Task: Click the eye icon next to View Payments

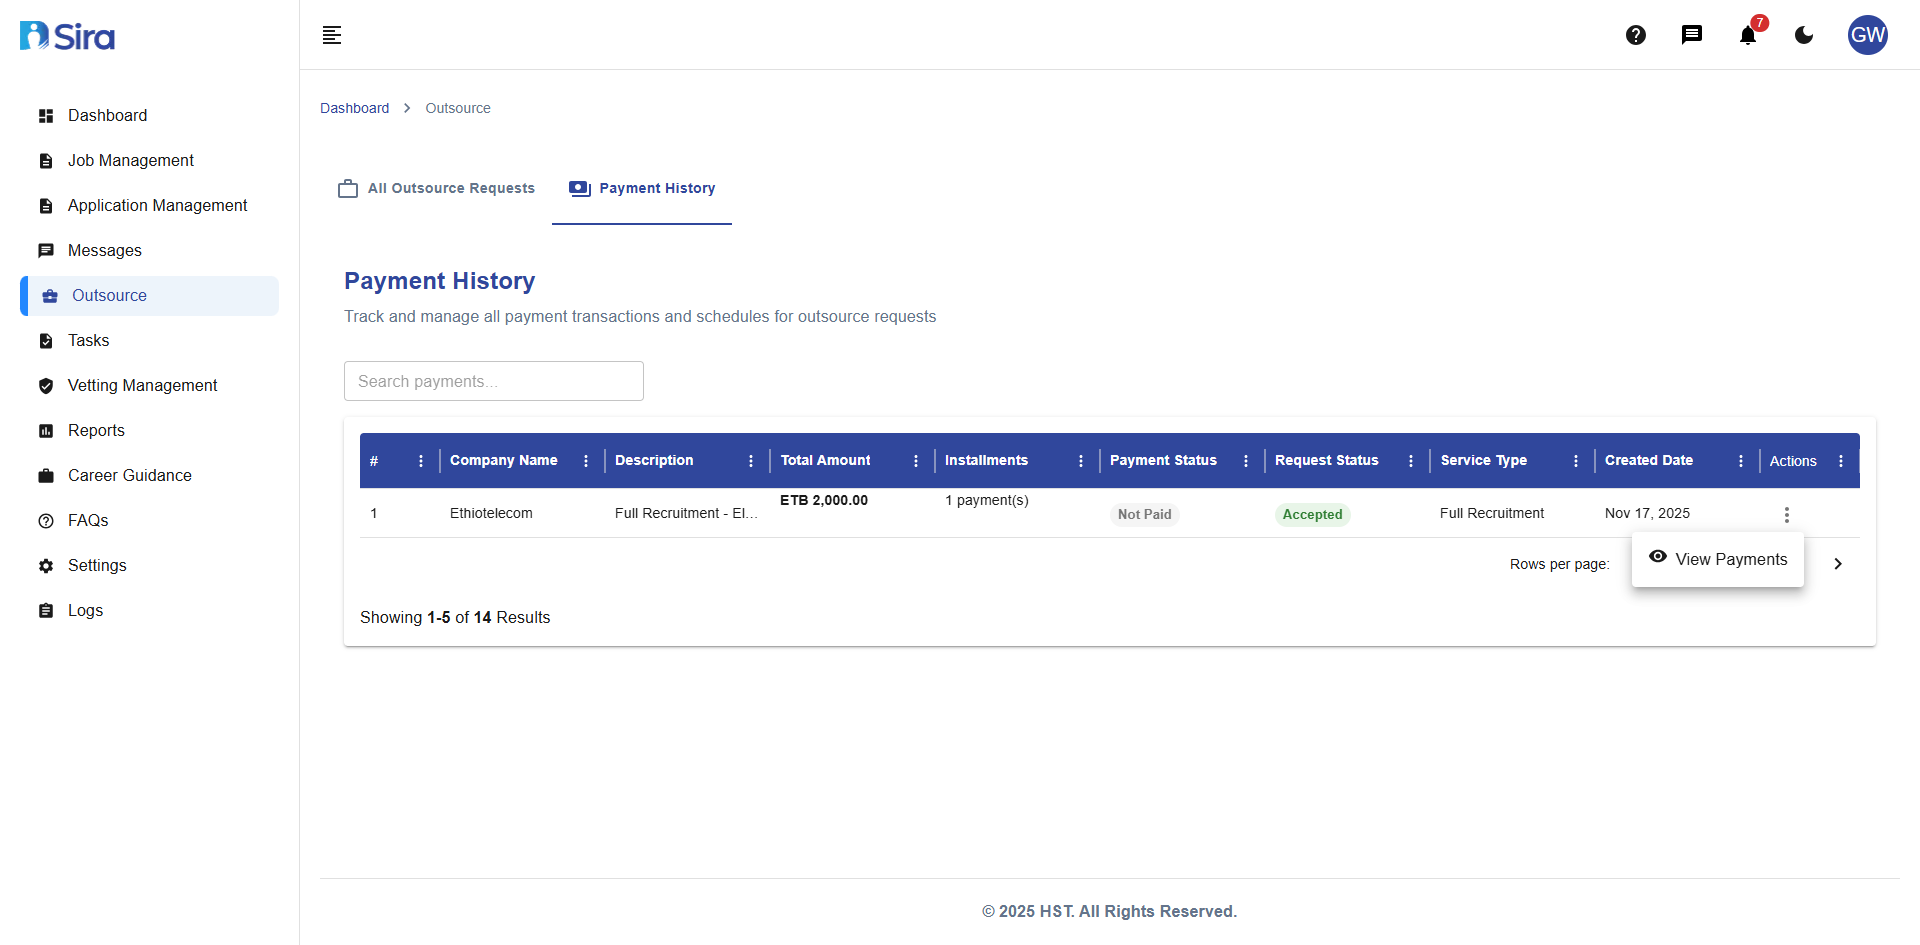Action: point(1659,558)
